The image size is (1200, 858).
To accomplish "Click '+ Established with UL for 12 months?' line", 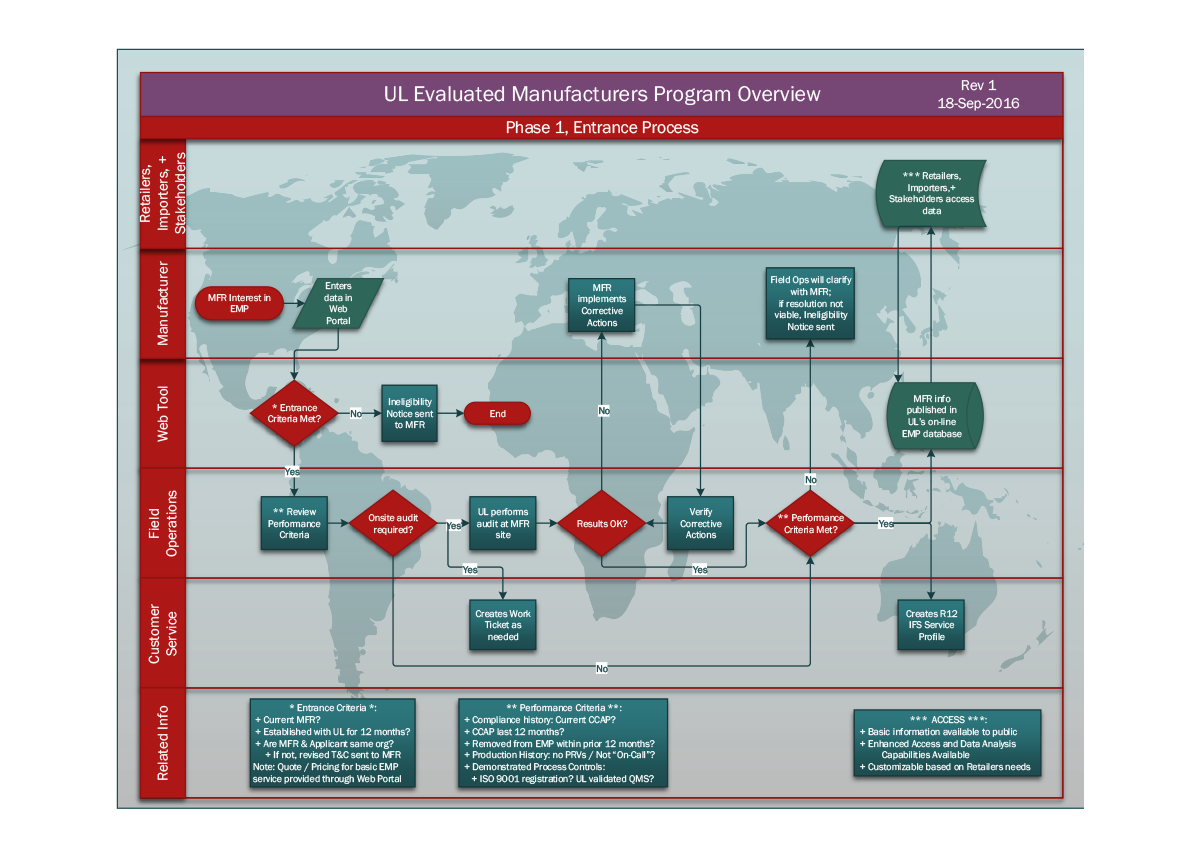I will 333,731.
